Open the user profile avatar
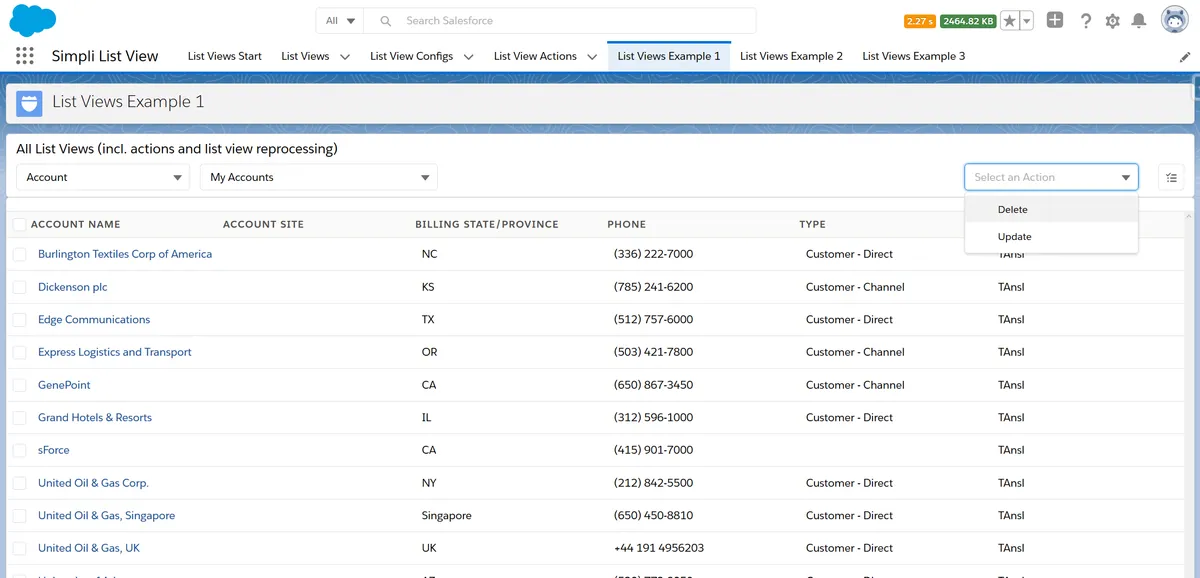The image size is (1200, 578). (x=1174, y=20)
